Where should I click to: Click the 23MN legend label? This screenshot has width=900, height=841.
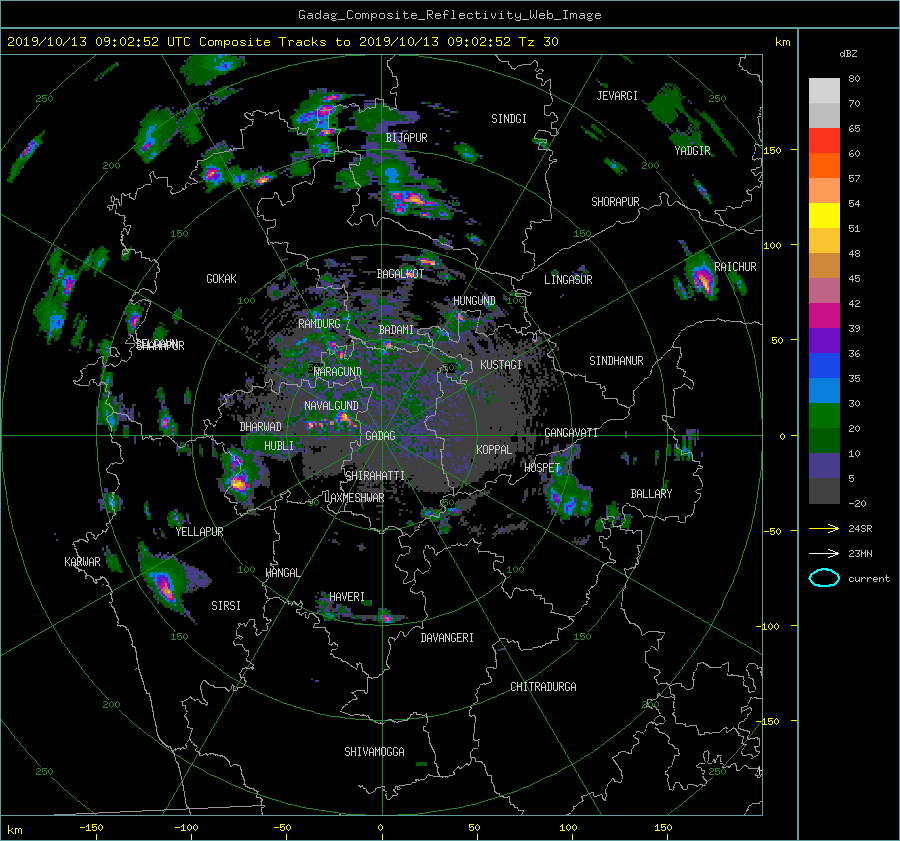(x=860, y=554)
